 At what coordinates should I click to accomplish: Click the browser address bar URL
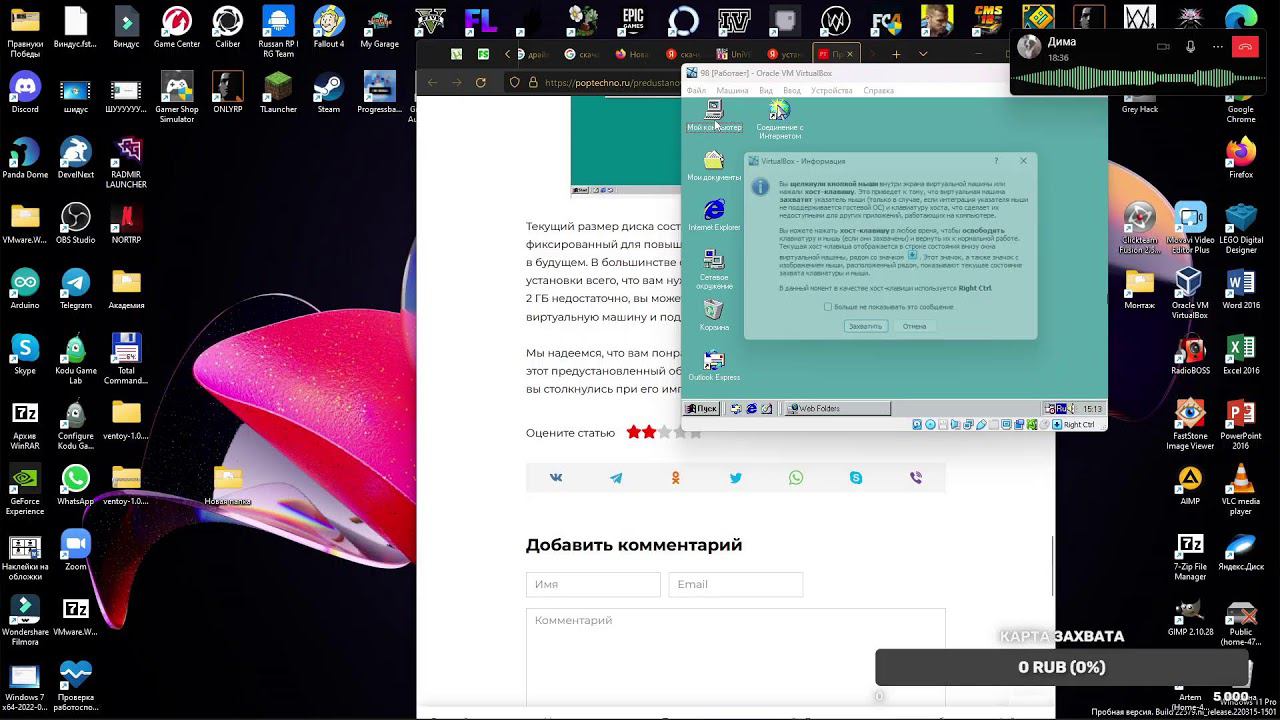(612, 83)
